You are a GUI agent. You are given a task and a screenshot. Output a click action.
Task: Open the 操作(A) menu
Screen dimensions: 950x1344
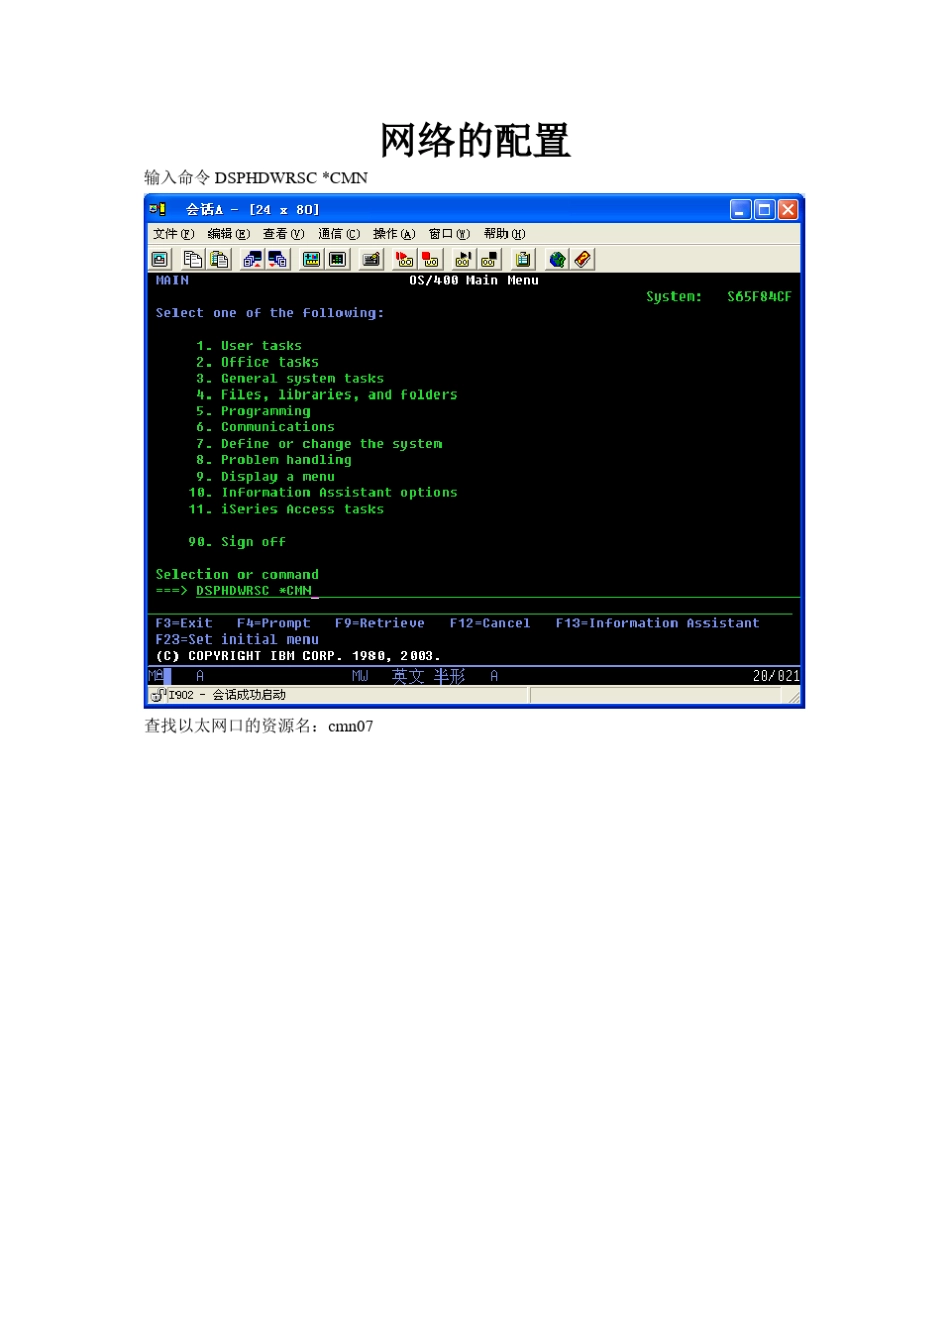394,234
